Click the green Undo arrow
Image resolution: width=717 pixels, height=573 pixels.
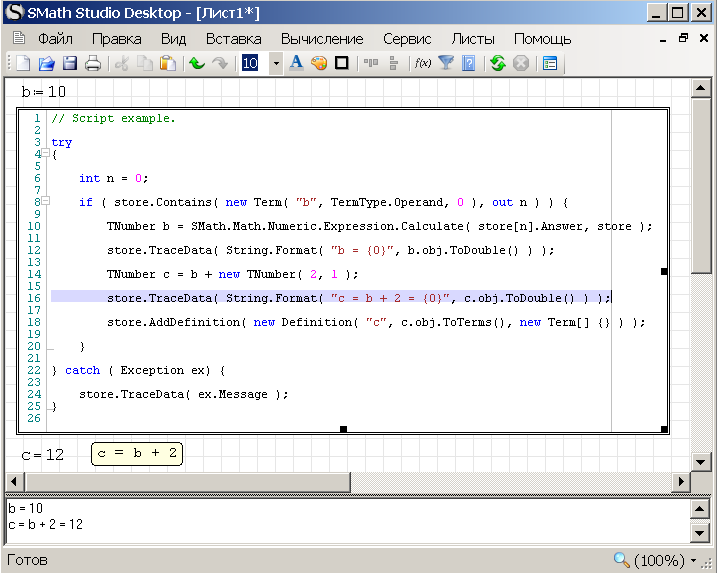coord(197,63)
